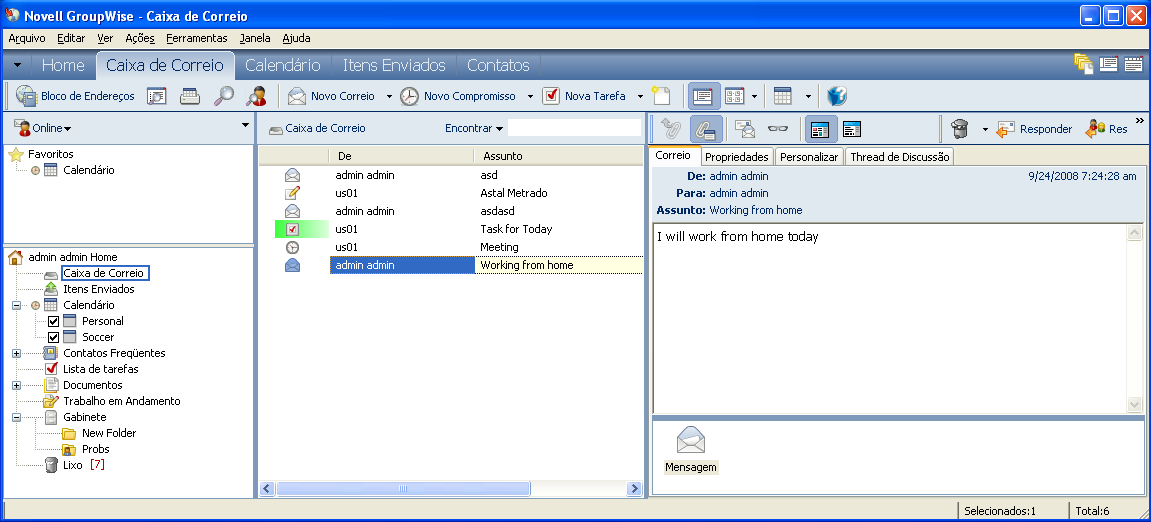Click the magnifying glass find icon
This screenshot has width=1151, height=522.
point(224,96)
